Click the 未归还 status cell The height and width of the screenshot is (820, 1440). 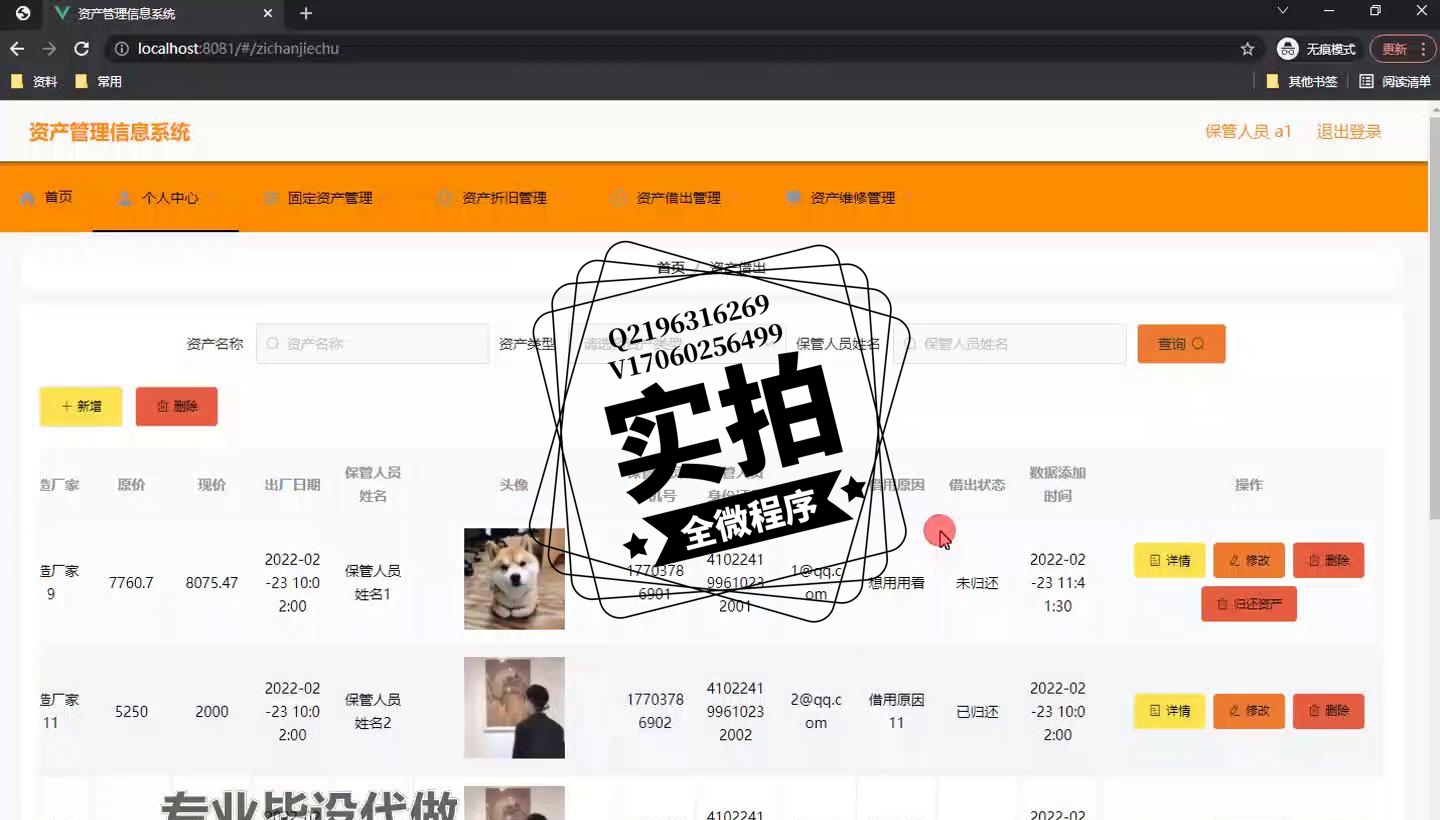977,583
